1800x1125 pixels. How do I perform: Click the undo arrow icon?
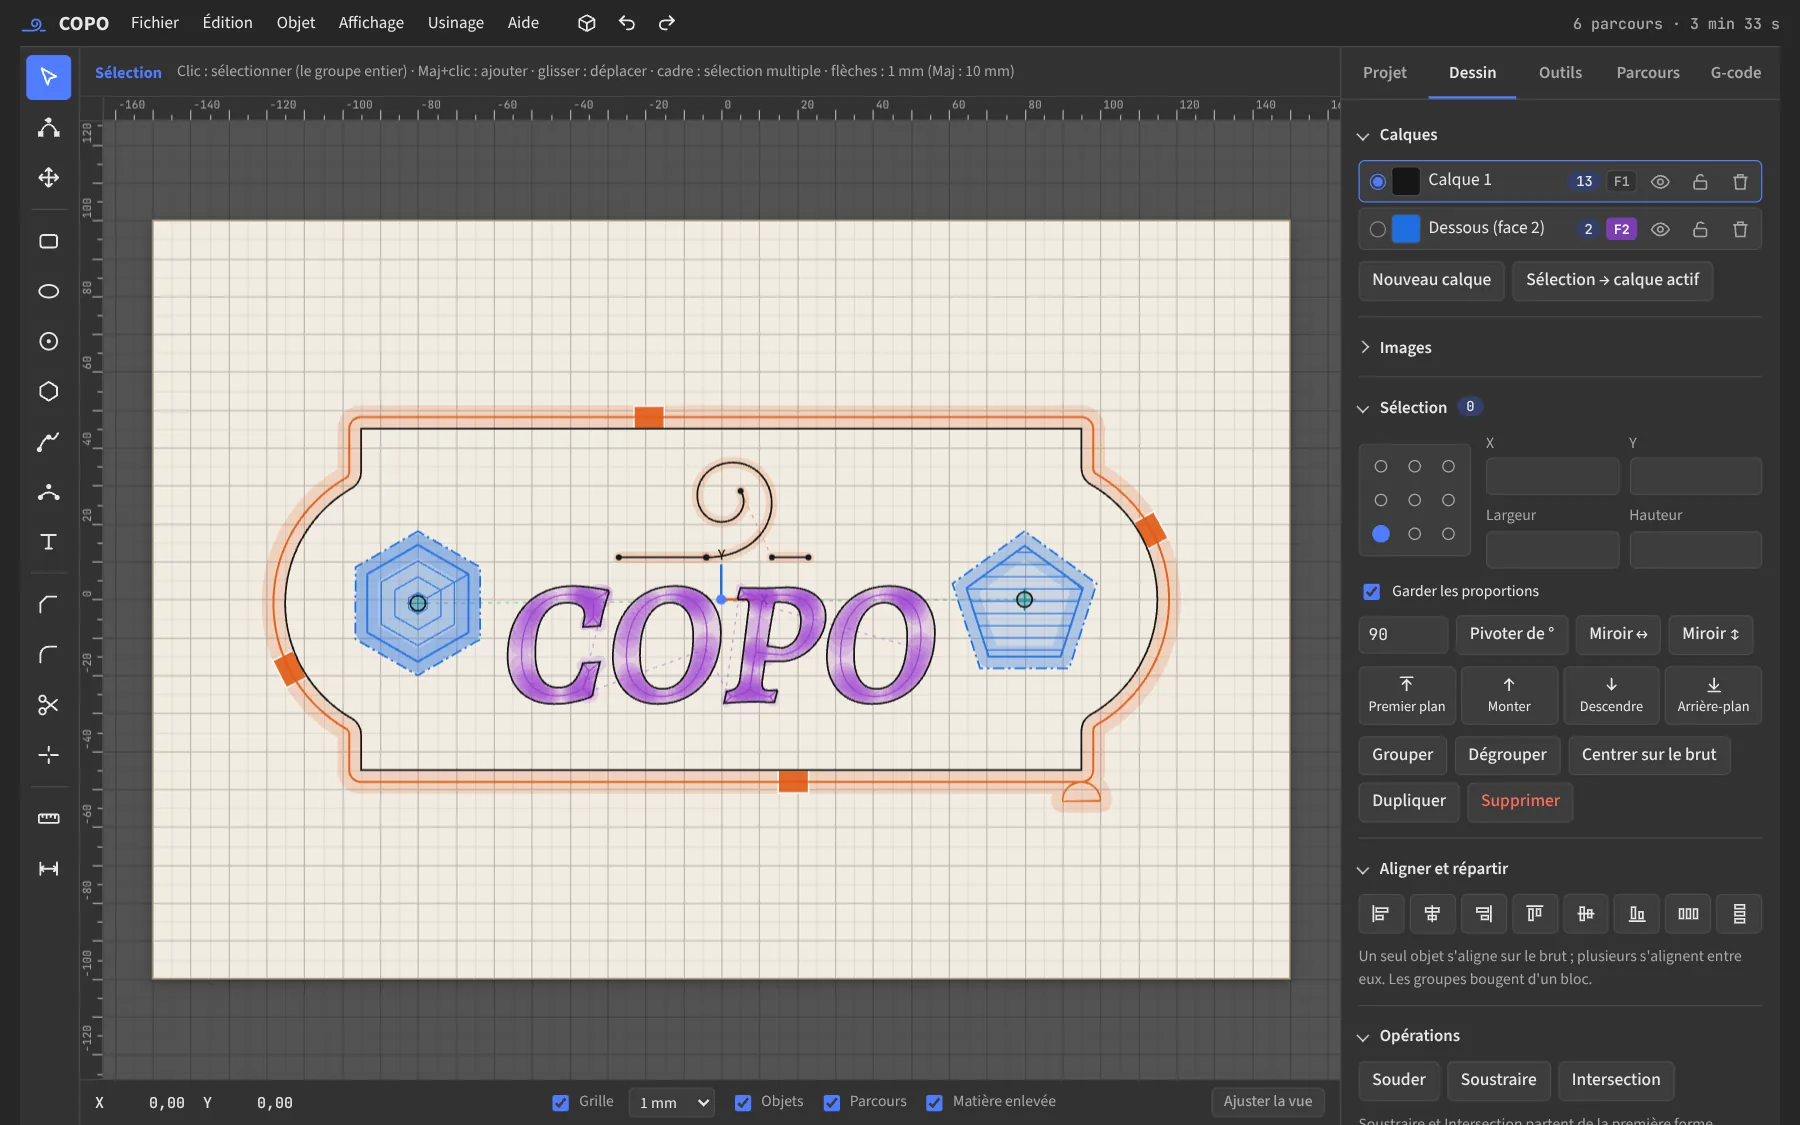tap(627, 23)
